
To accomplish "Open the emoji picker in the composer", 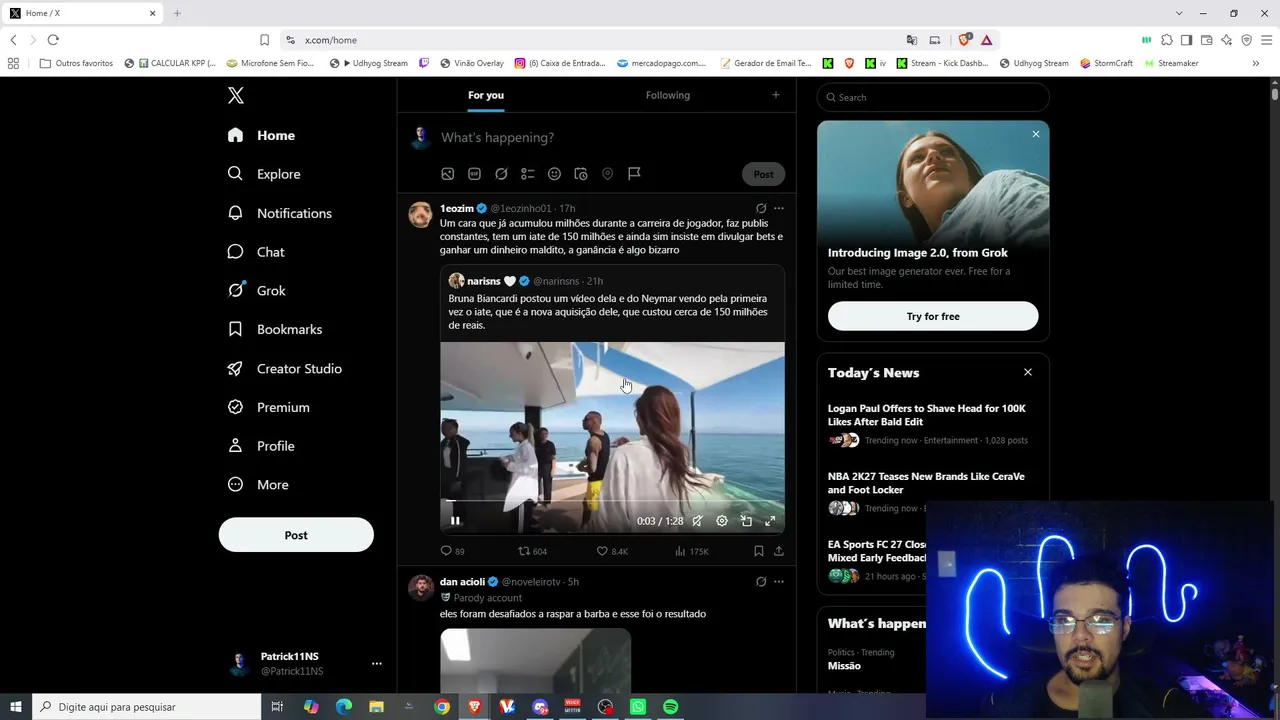I will tap(554, 174).
